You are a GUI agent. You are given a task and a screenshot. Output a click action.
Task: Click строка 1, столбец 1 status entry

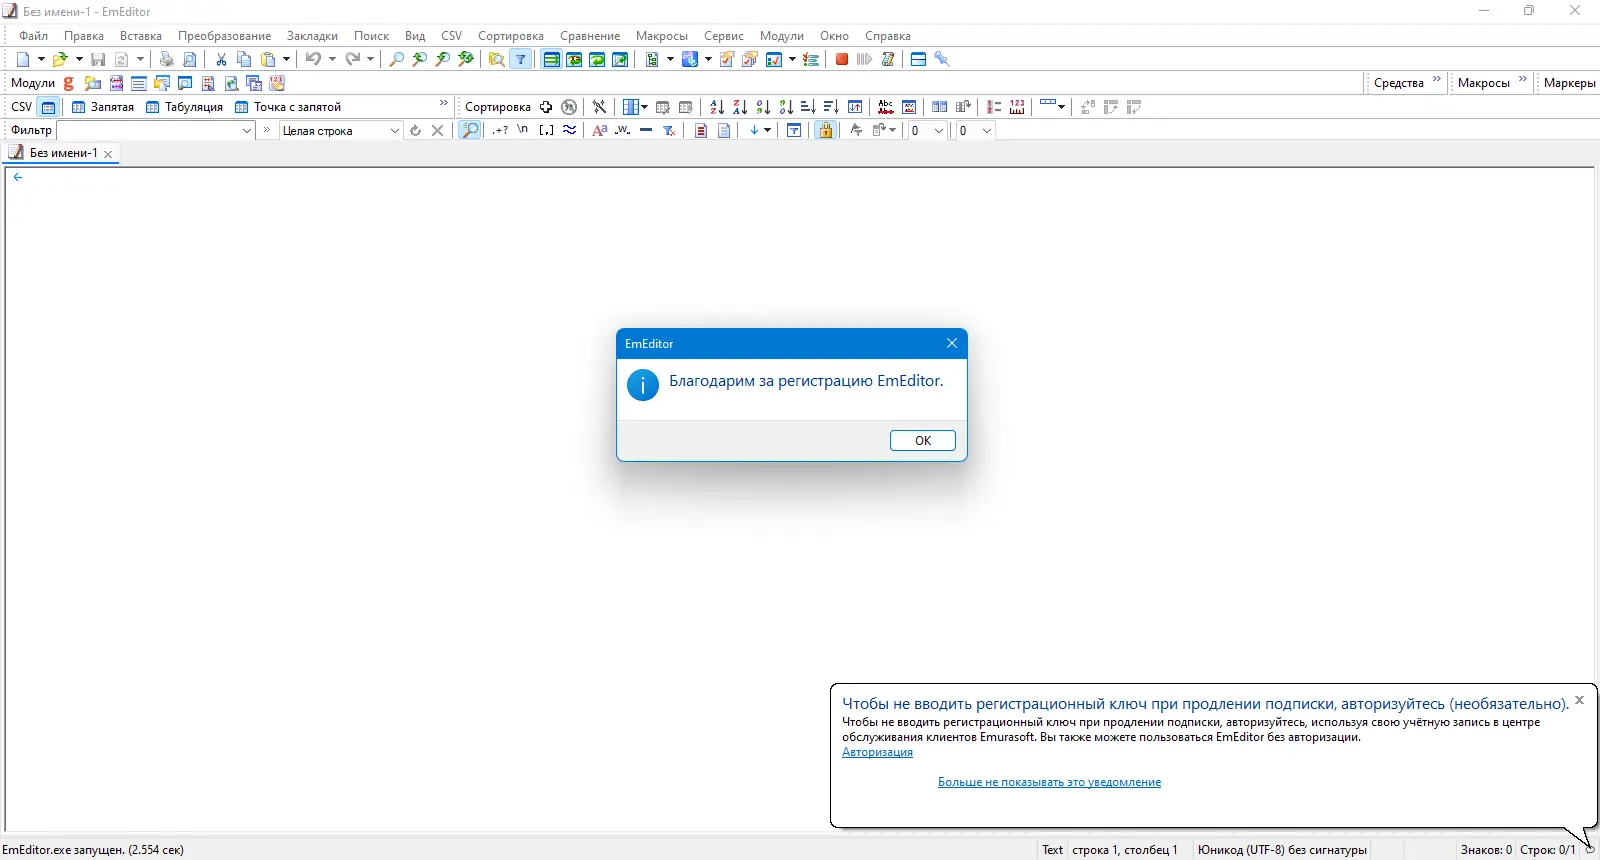coord(1125,850)
